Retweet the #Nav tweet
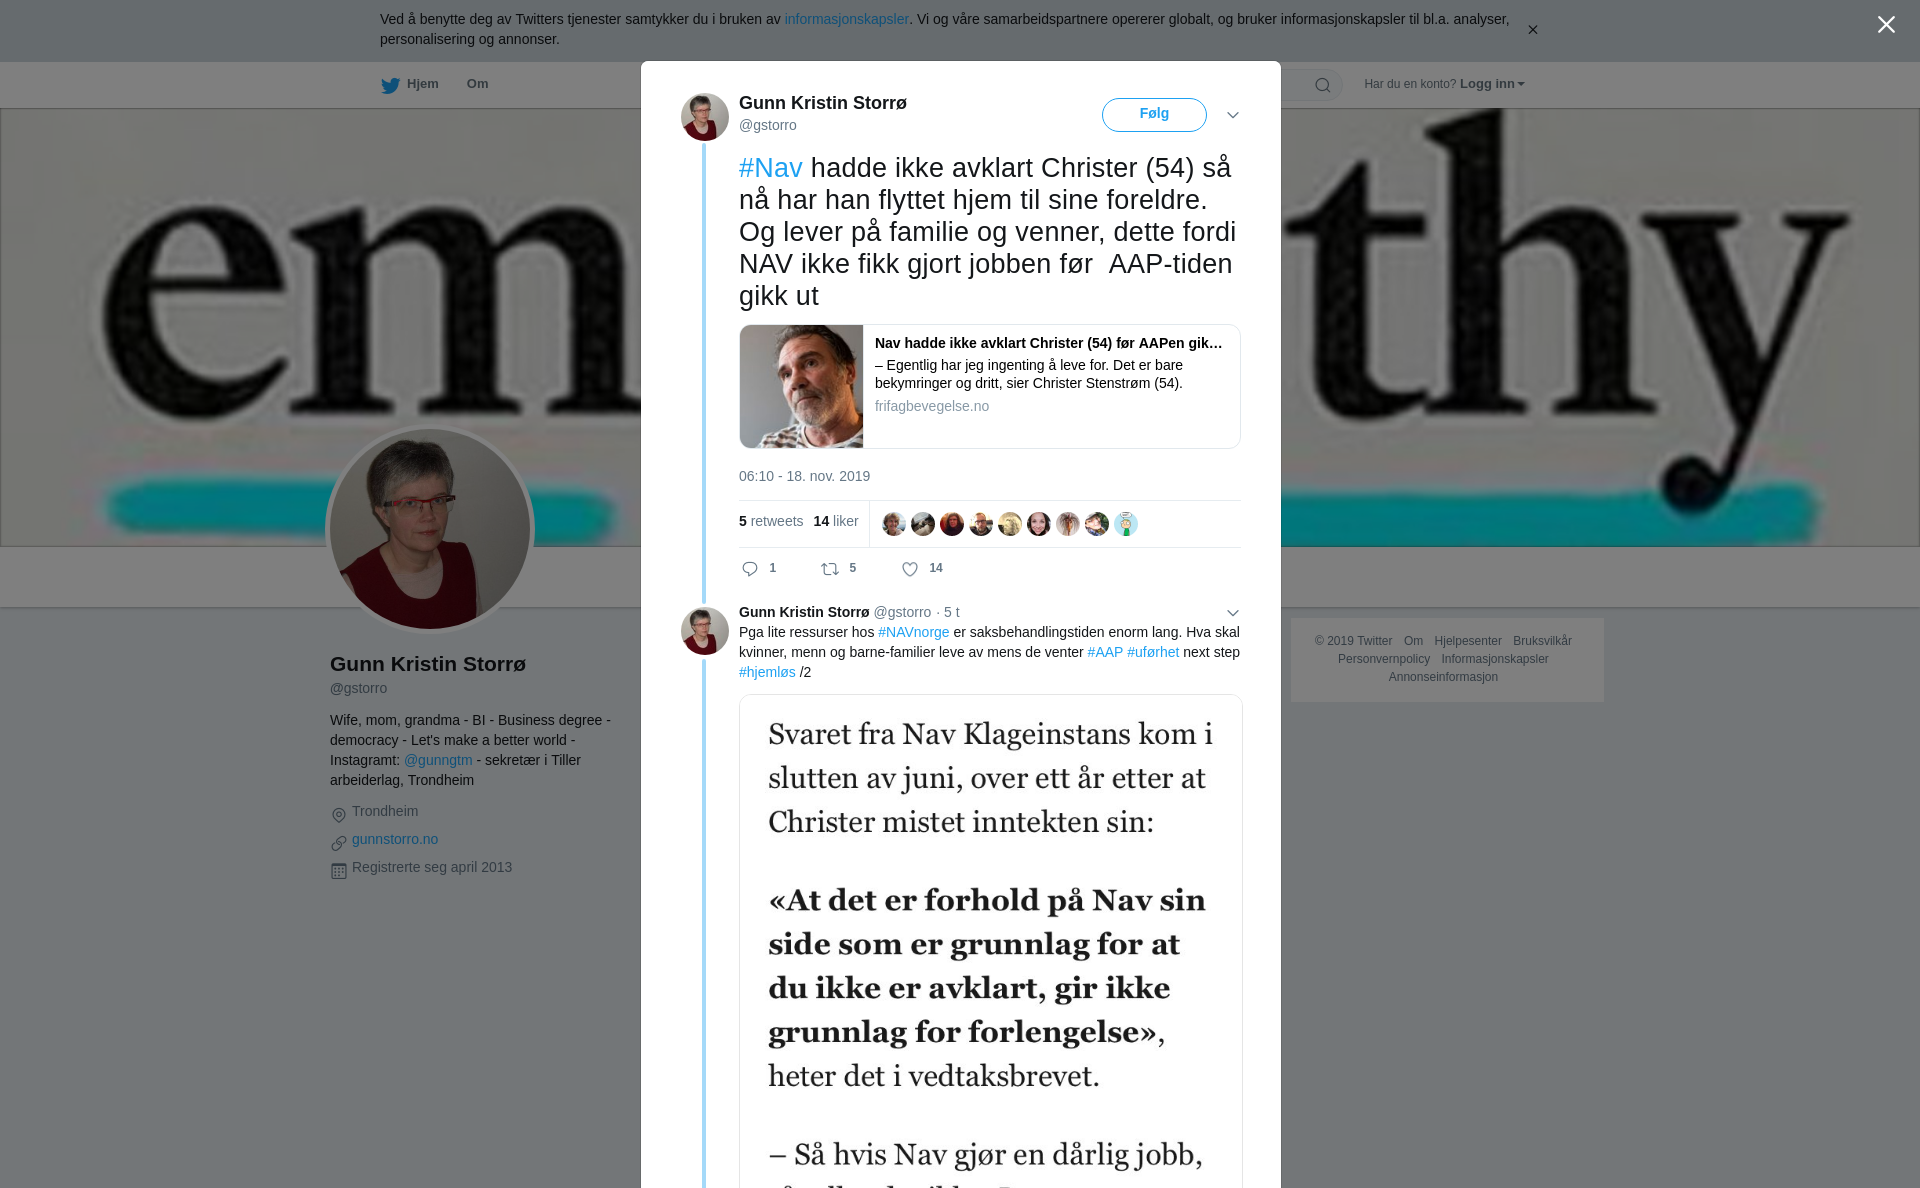 click(x=830, y=569)
